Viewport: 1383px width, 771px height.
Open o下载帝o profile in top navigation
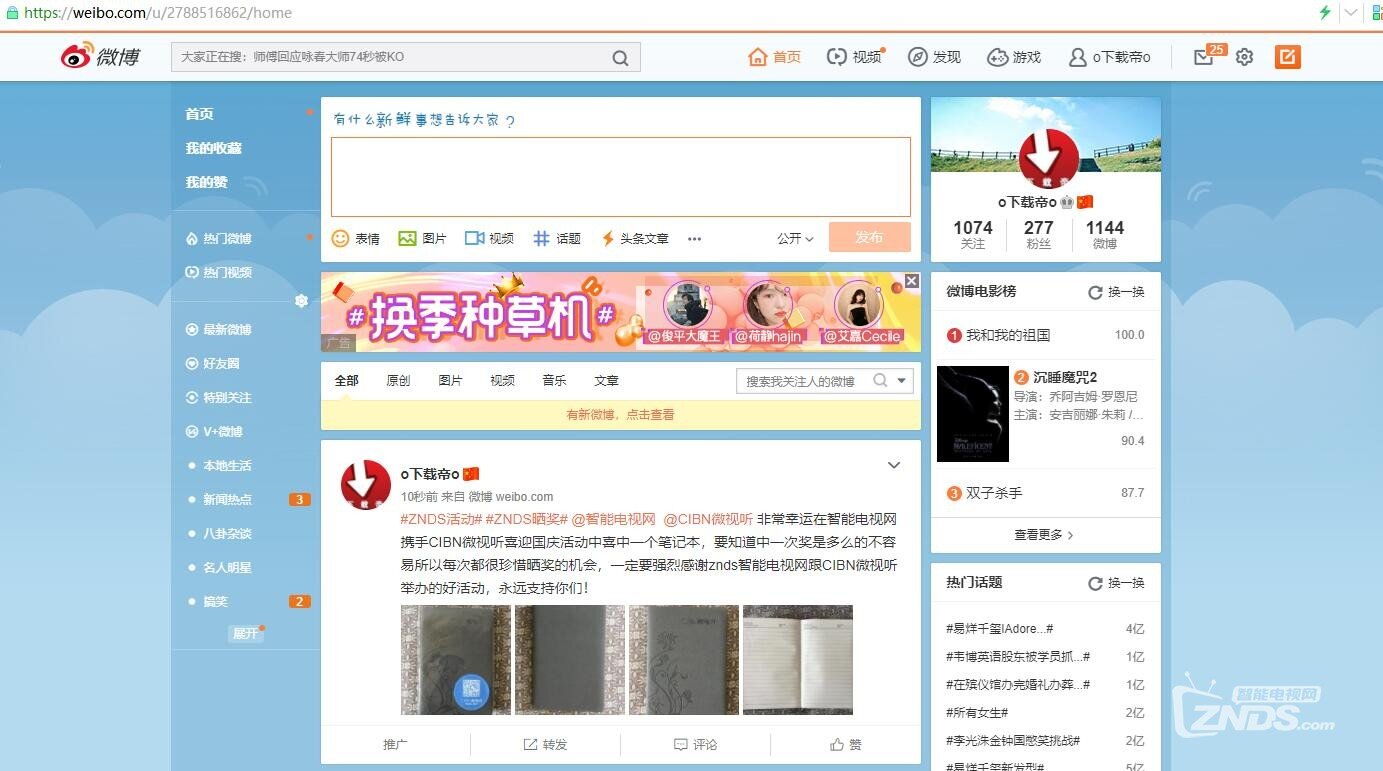(x=1110, y=57)
